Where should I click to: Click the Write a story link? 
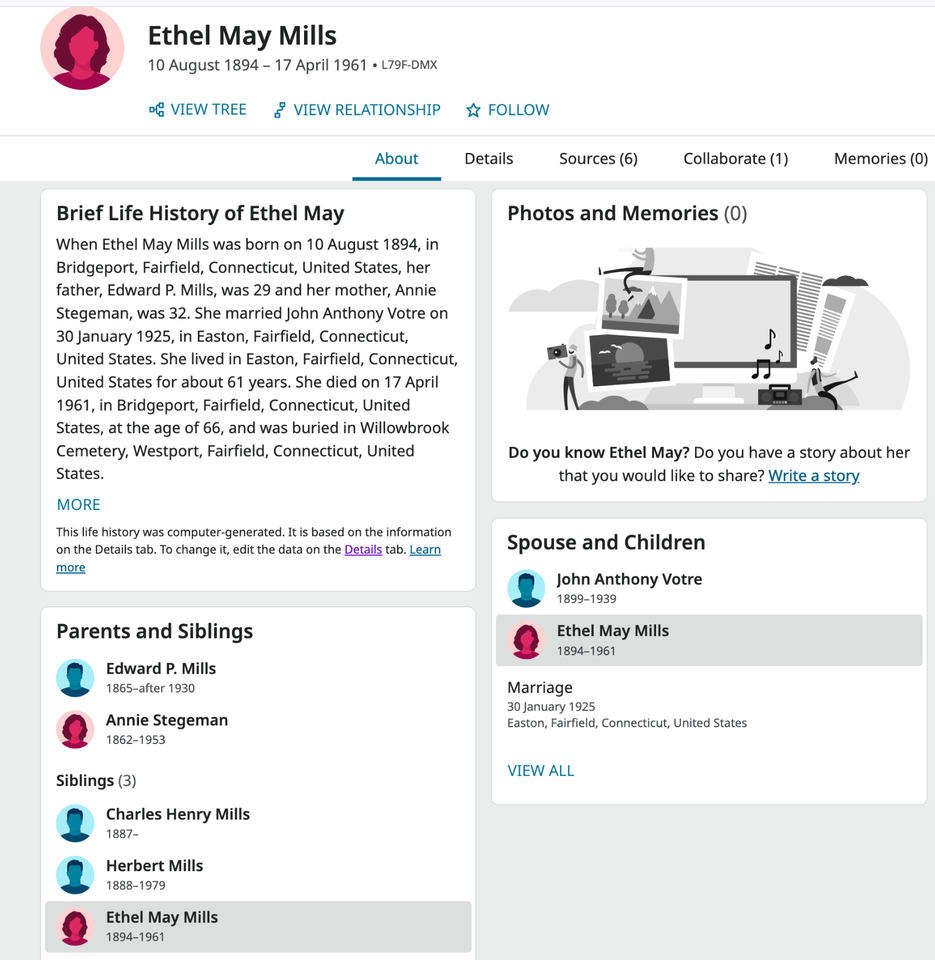pyautogui.click(x=814, y=476)
